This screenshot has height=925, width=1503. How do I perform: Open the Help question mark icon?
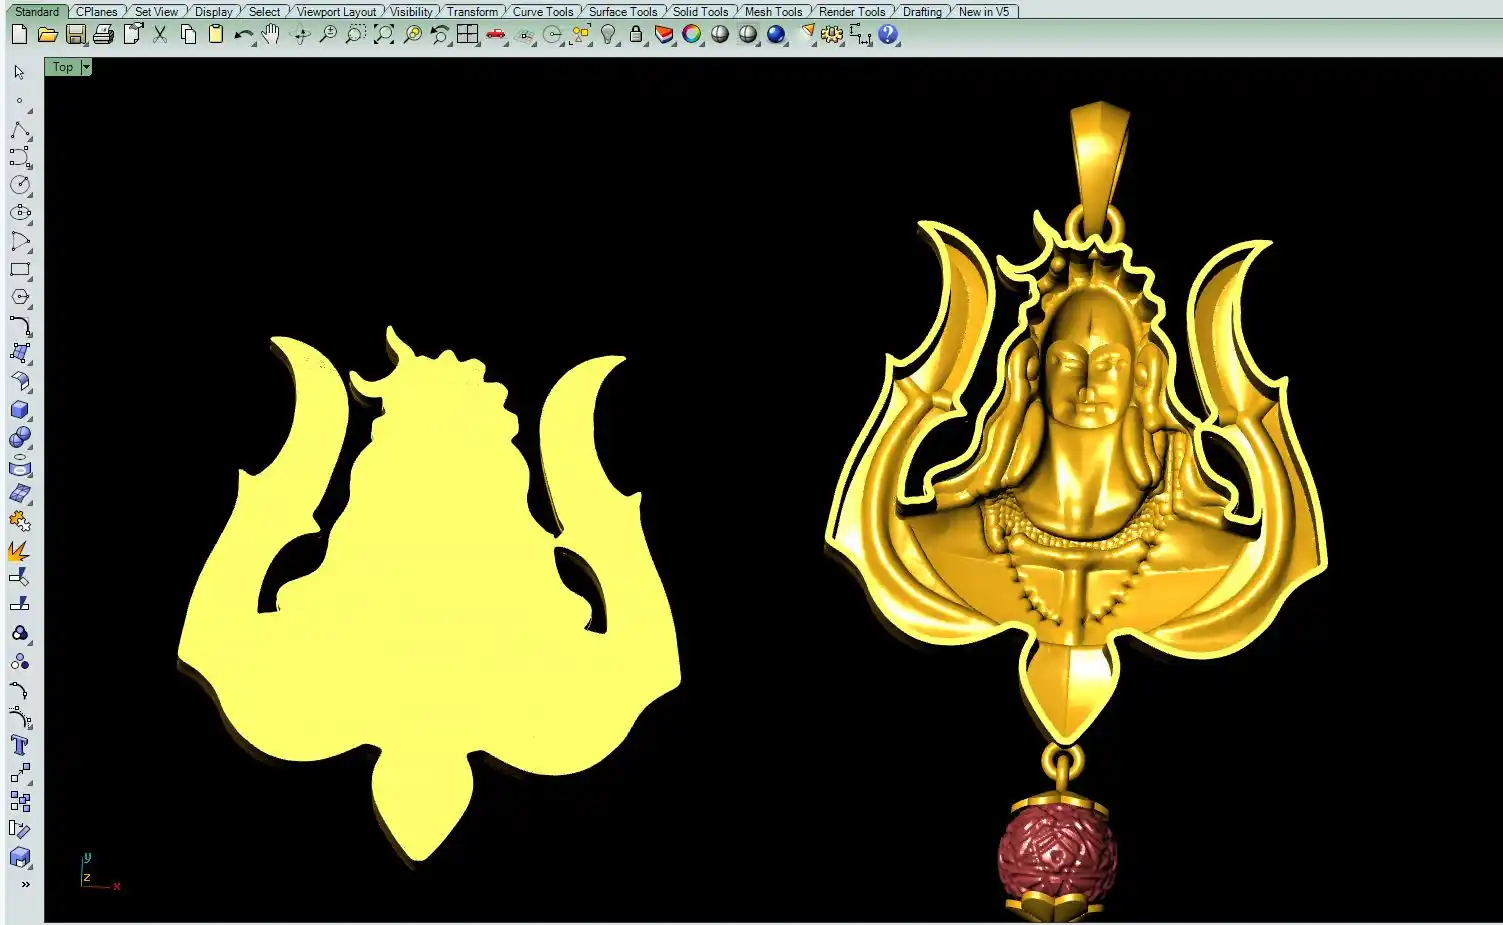pos(888,35)
